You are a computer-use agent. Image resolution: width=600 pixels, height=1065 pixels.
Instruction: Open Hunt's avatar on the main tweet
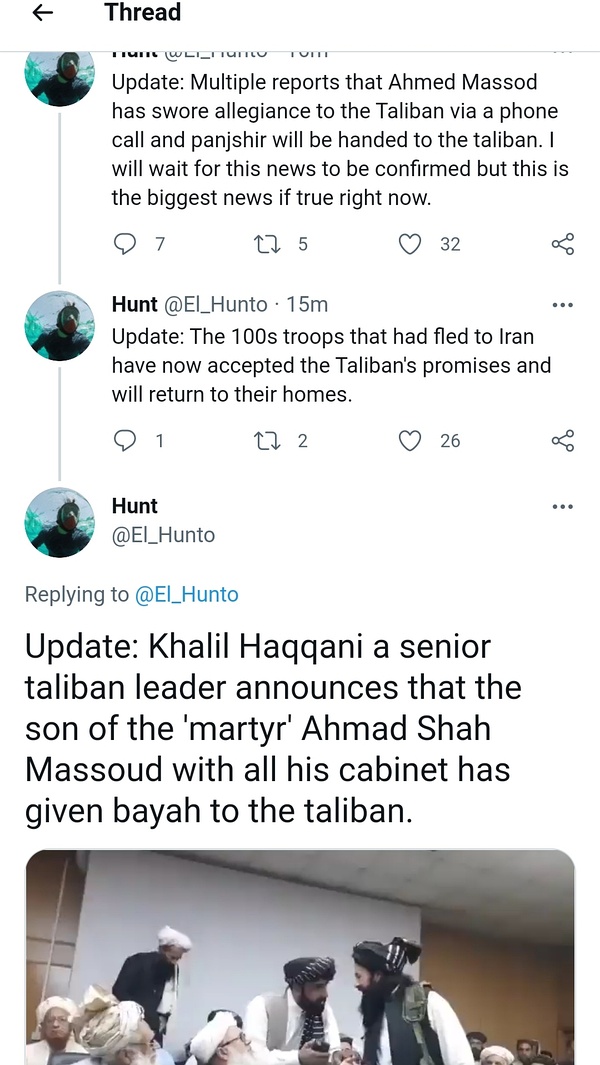(x=61, y=522)
